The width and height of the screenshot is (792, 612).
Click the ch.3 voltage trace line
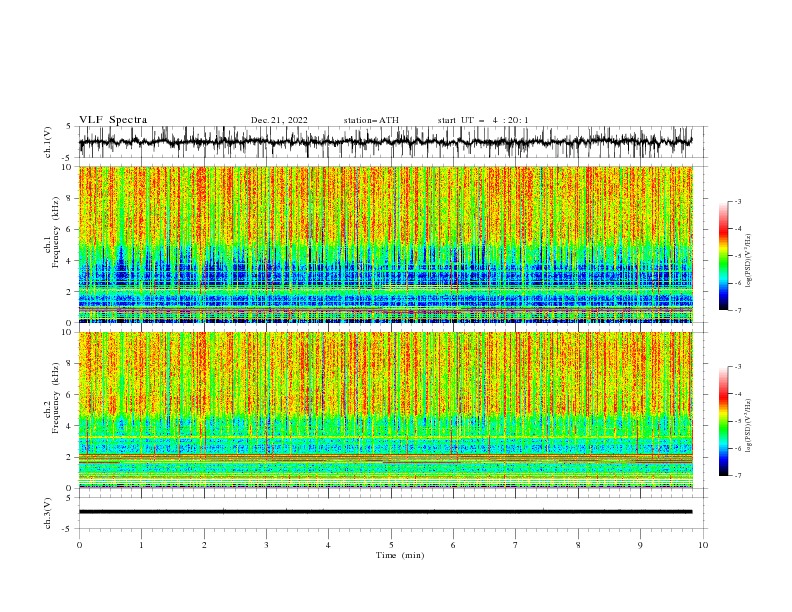pyautogui.click(x=385, y=512)
